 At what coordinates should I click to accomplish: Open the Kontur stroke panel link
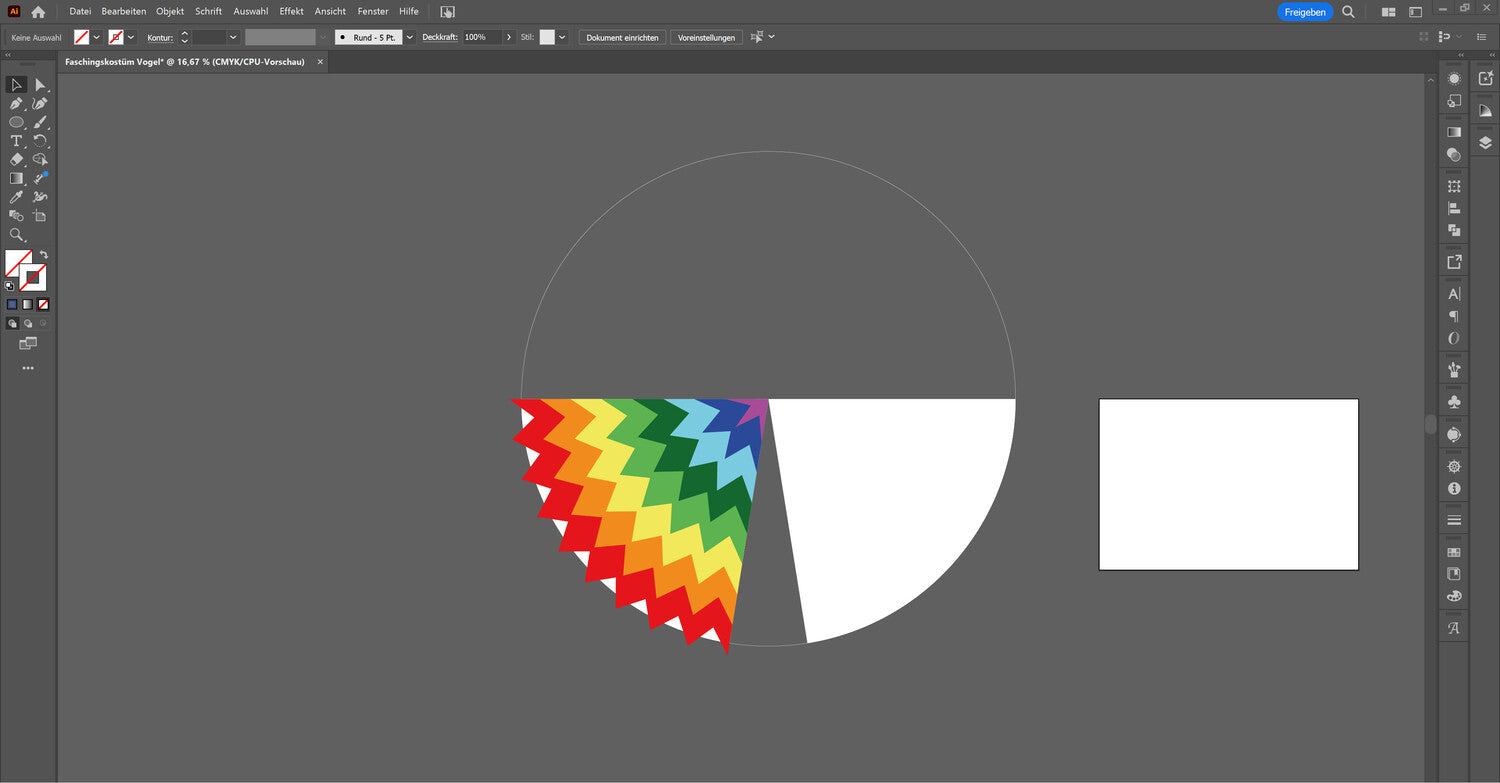coord(160,37)
